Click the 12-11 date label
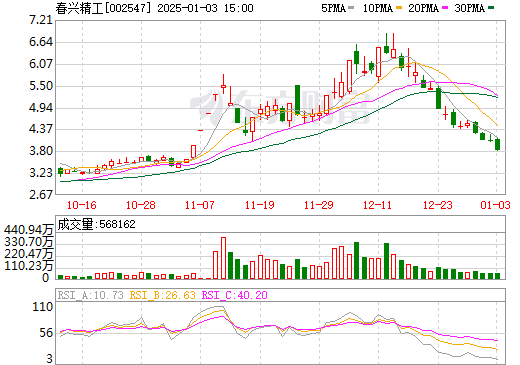Screen dimensions: 520x365 (378, 205)
